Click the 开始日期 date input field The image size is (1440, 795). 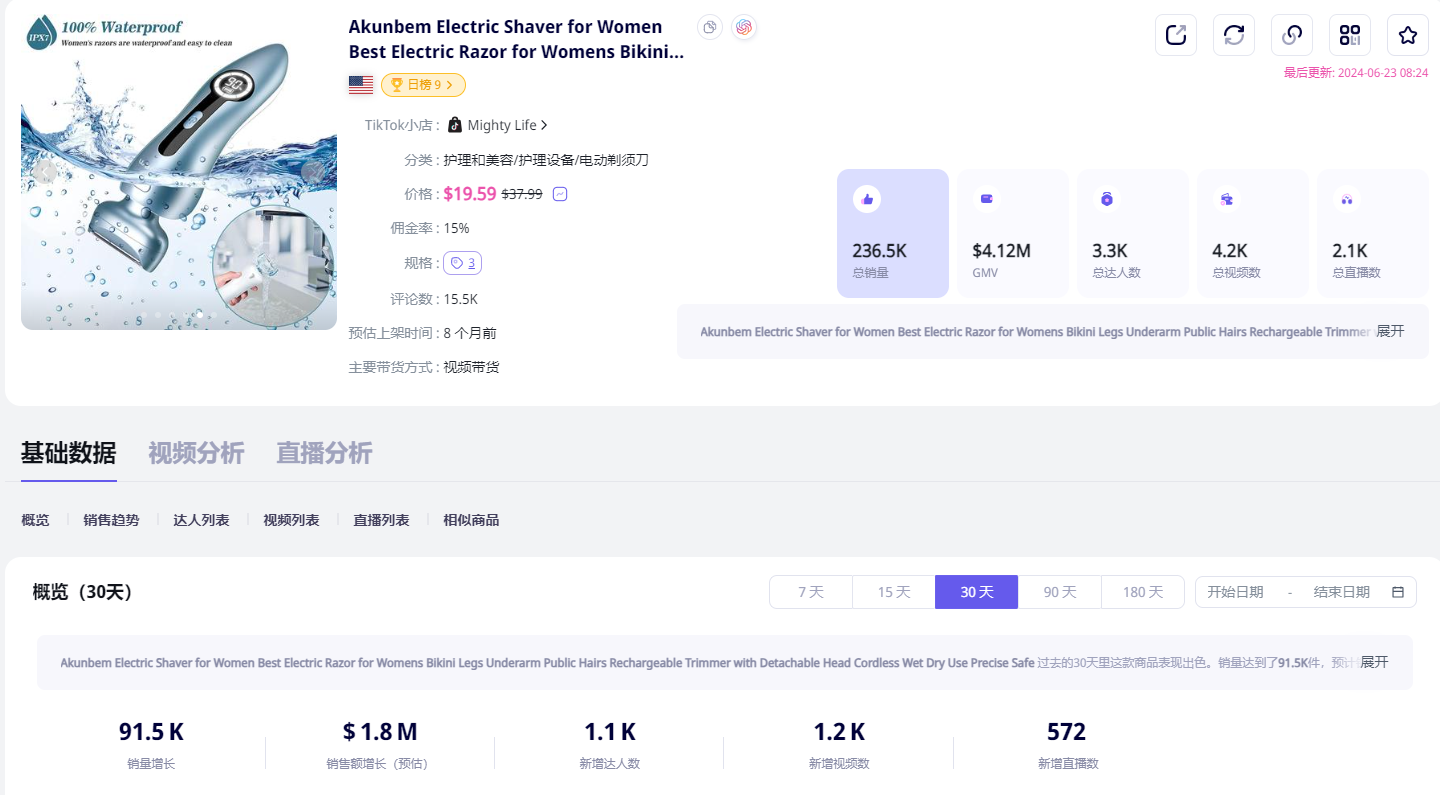[1235, 592]
